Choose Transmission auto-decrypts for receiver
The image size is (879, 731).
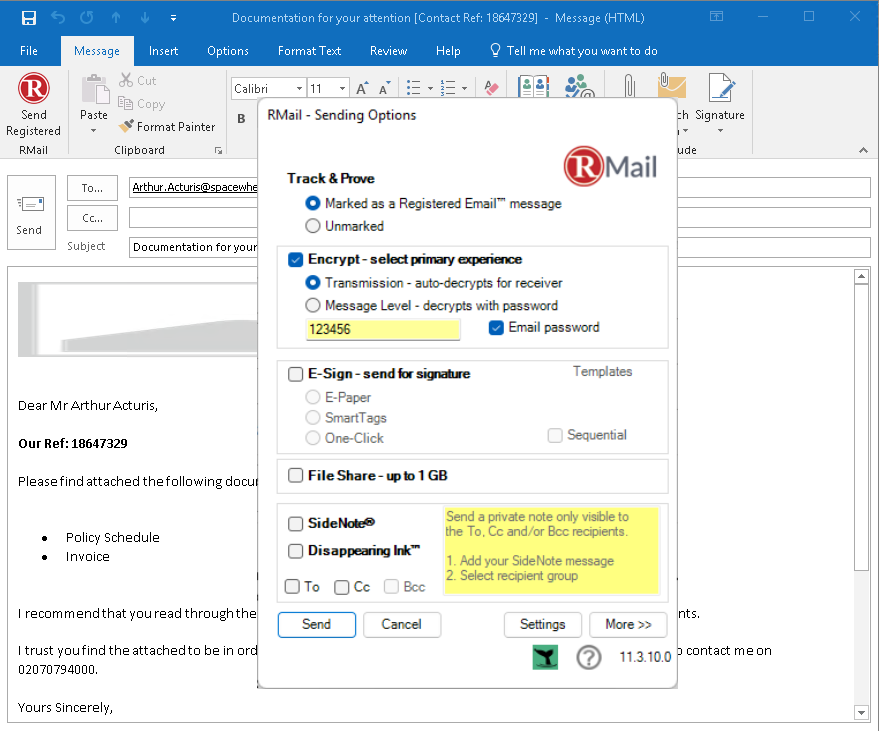[x=313, y=283]
